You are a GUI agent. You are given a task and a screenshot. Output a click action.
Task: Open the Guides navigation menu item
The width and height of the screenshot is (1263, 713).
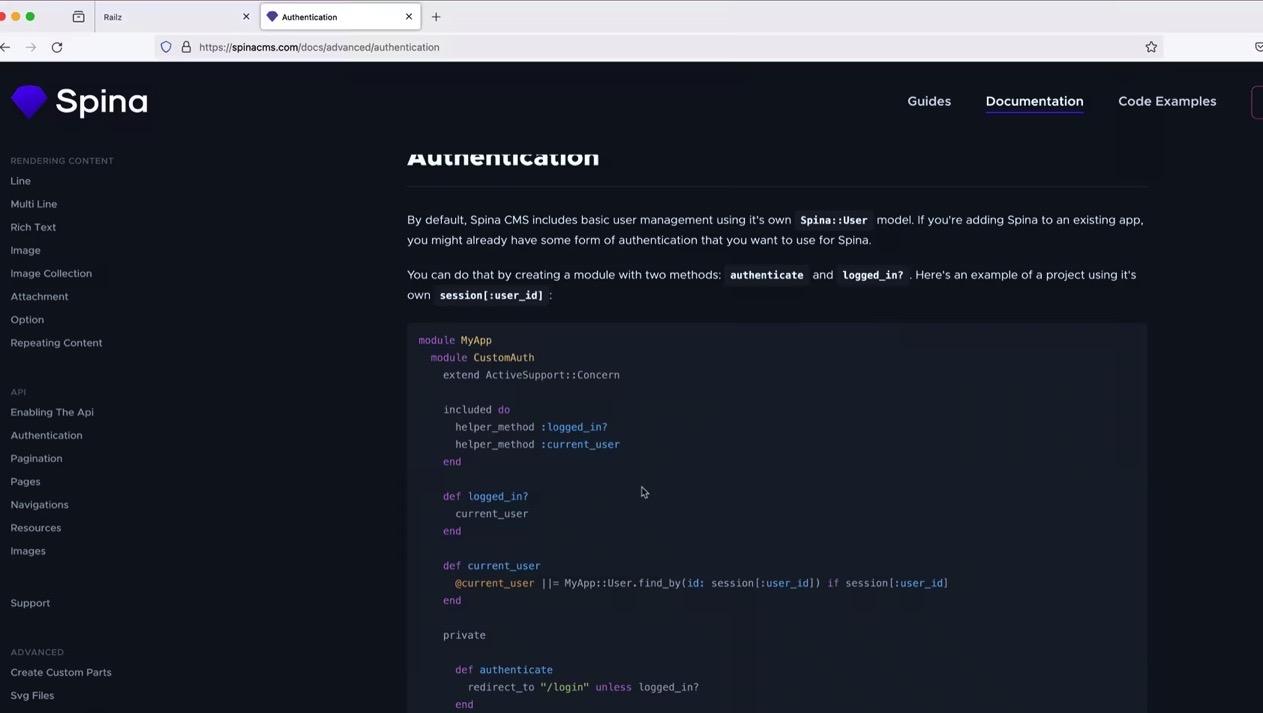[928, 101]
